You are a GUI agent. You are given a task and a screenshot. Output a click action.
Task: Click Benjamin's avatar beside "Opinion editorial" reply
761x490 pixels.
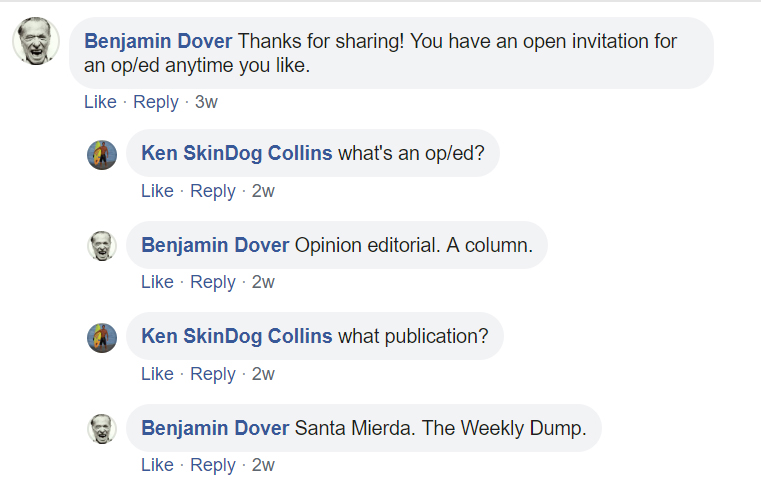[x=103, y=245]
